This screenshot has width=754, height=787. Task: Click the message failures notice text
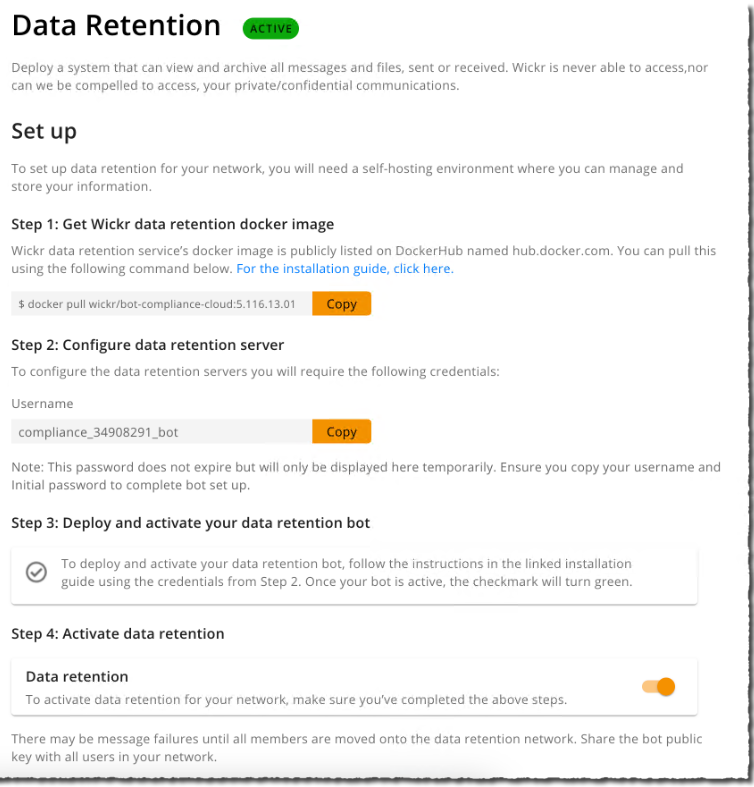pyautogui.click(x=357, y=748)
